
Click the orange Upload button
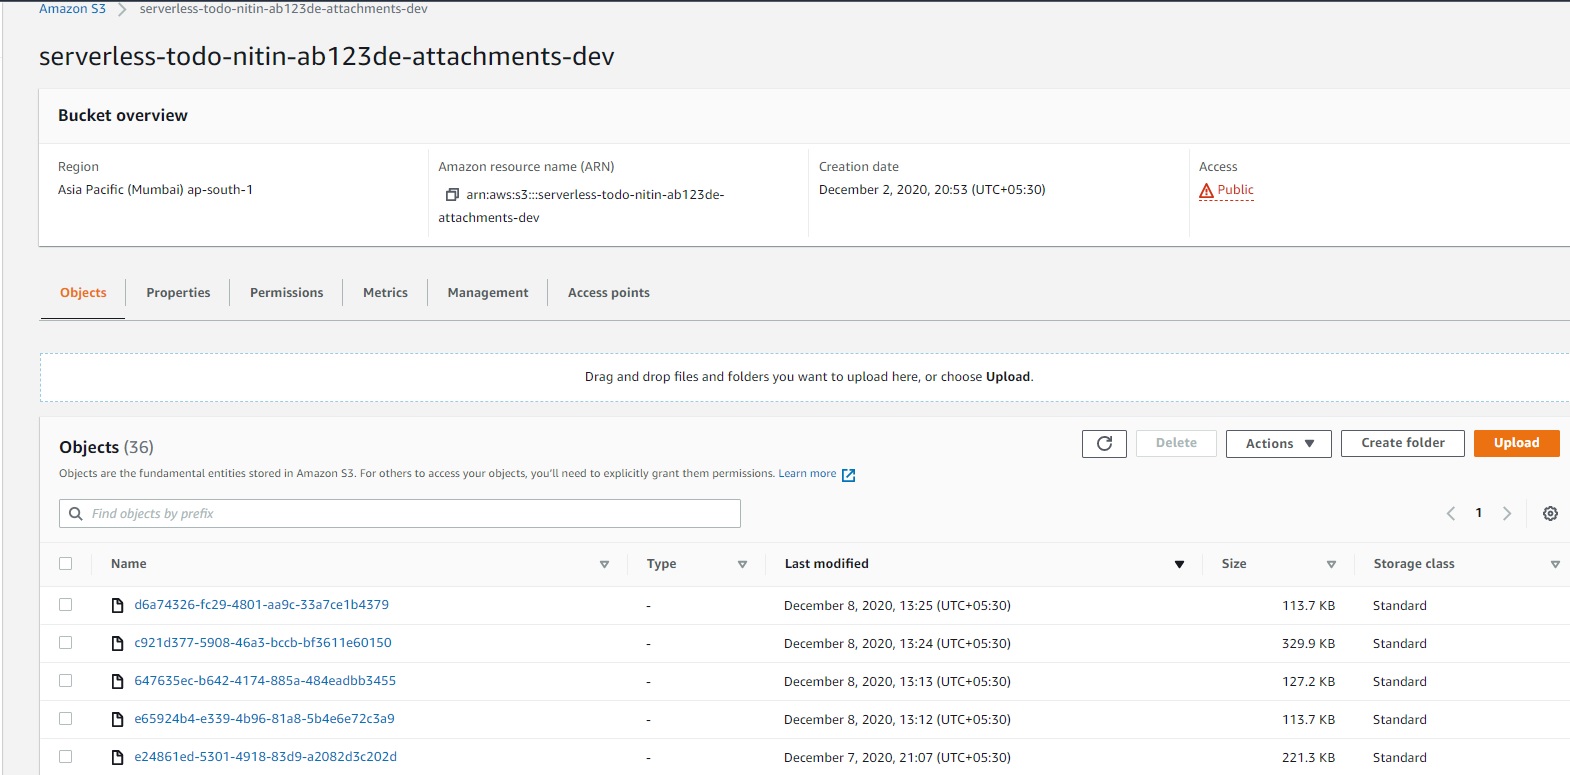point(1517,443)
